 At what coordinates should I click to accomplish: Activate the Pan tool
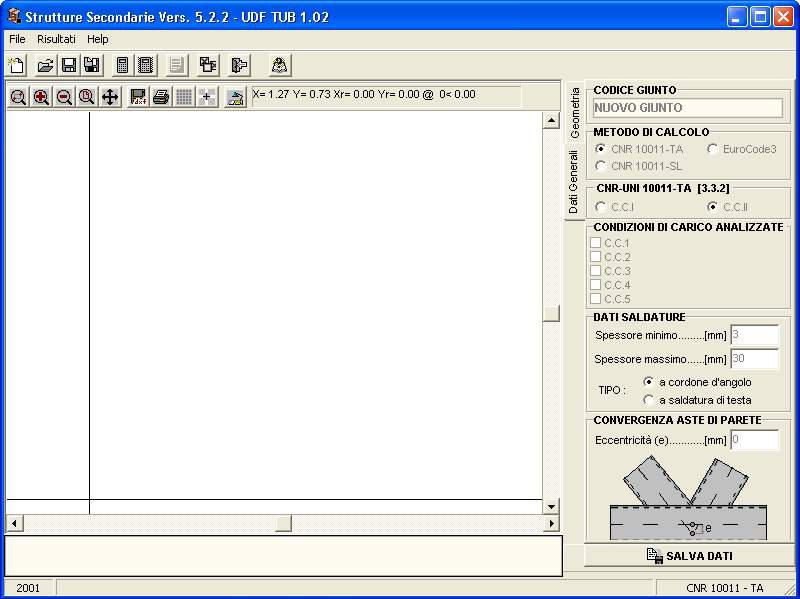click(x=110, y=95)
